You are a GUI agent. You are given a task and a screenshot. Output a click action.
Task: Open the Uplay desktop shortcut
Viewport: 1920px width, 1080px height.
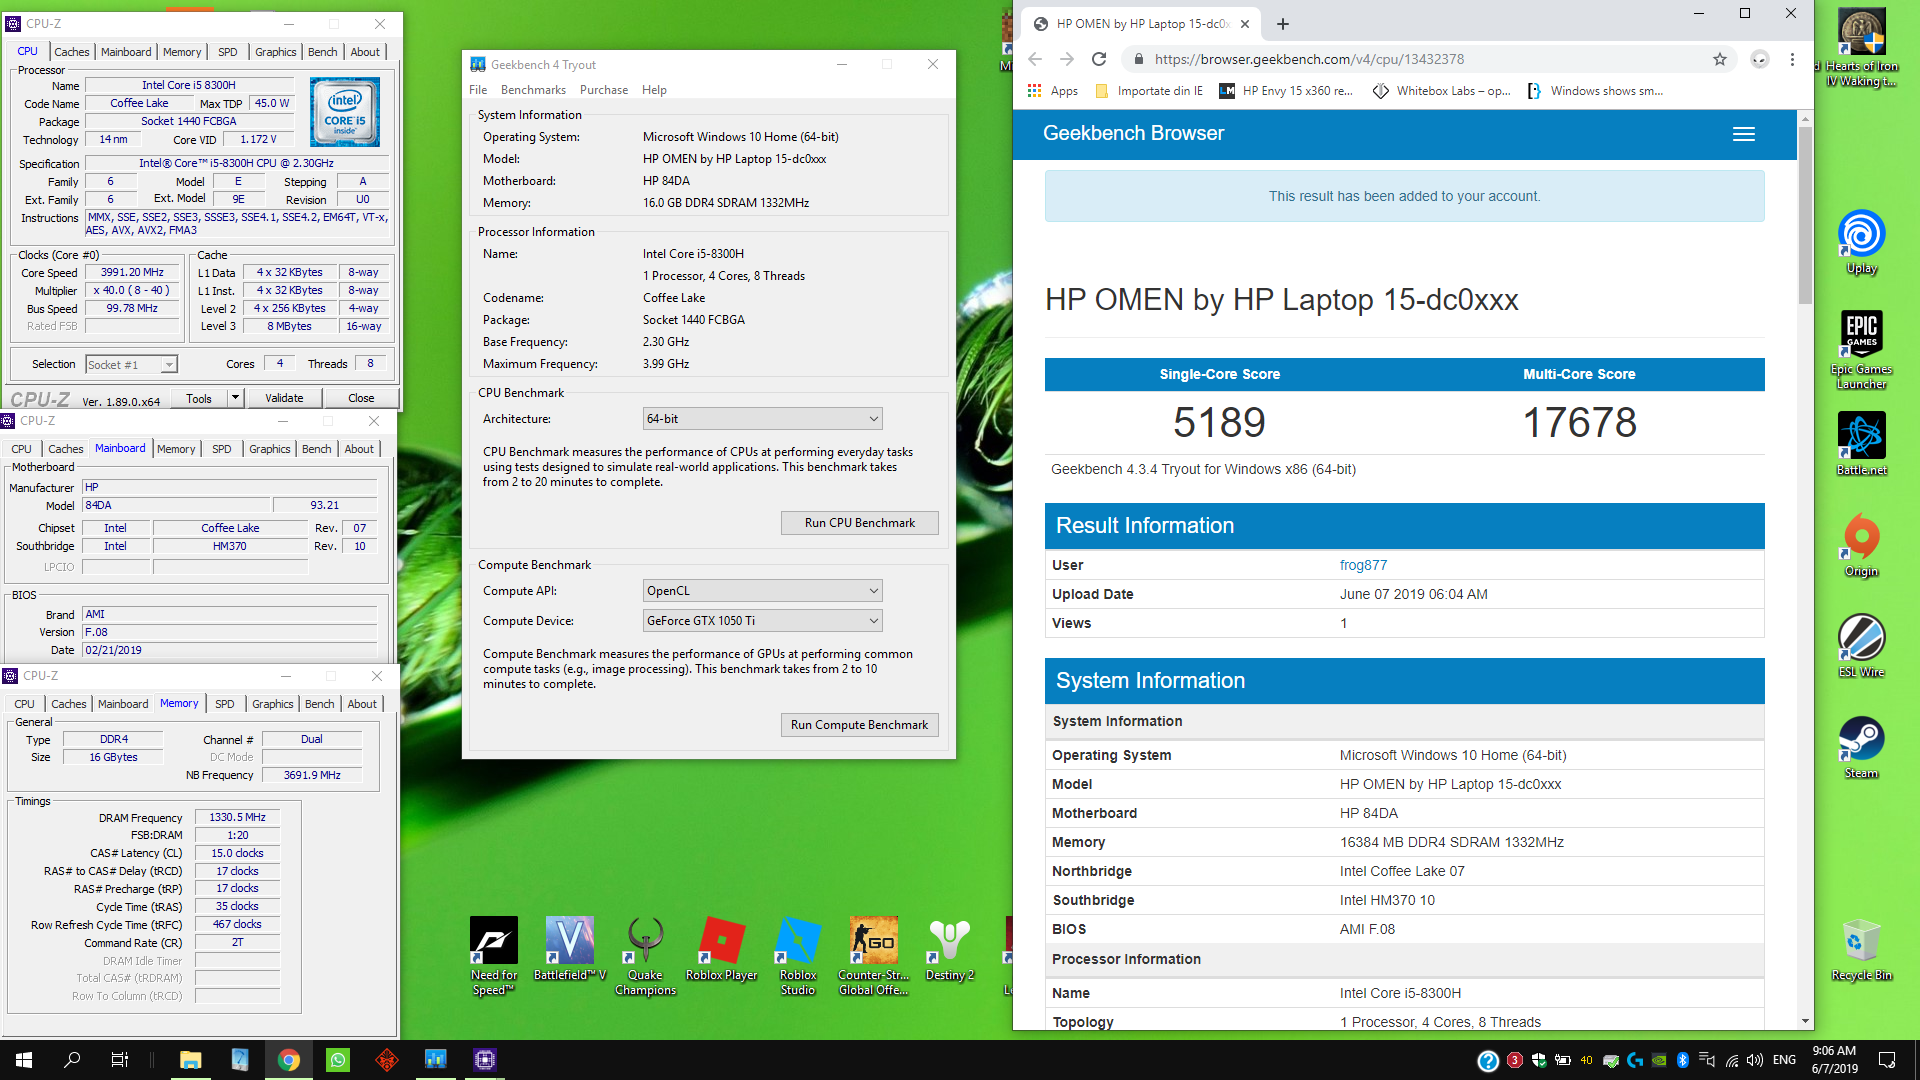1861,242
